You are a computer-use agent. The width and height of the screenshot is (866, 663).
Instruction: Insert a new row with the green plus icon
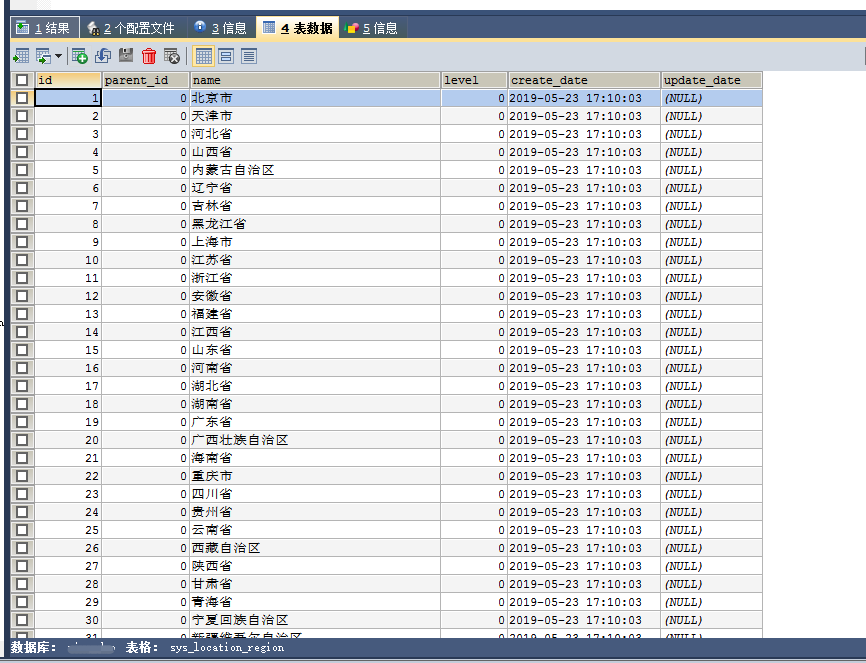(78, 55)
